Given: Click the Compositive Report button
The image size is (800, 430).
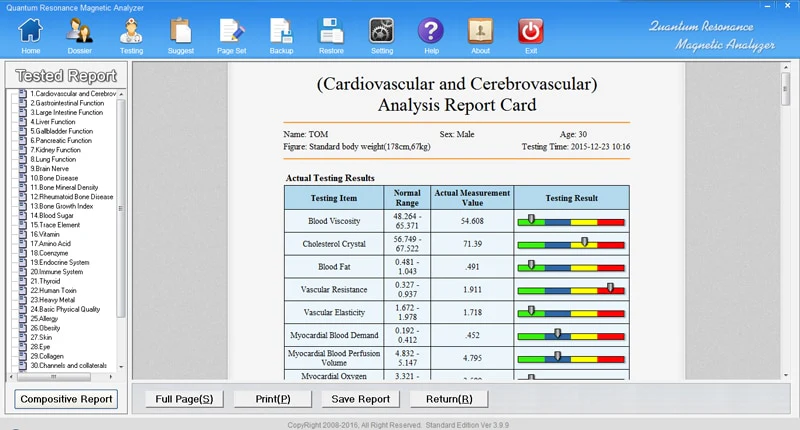Looking at the screenshot, I should [x=66, y=399].
